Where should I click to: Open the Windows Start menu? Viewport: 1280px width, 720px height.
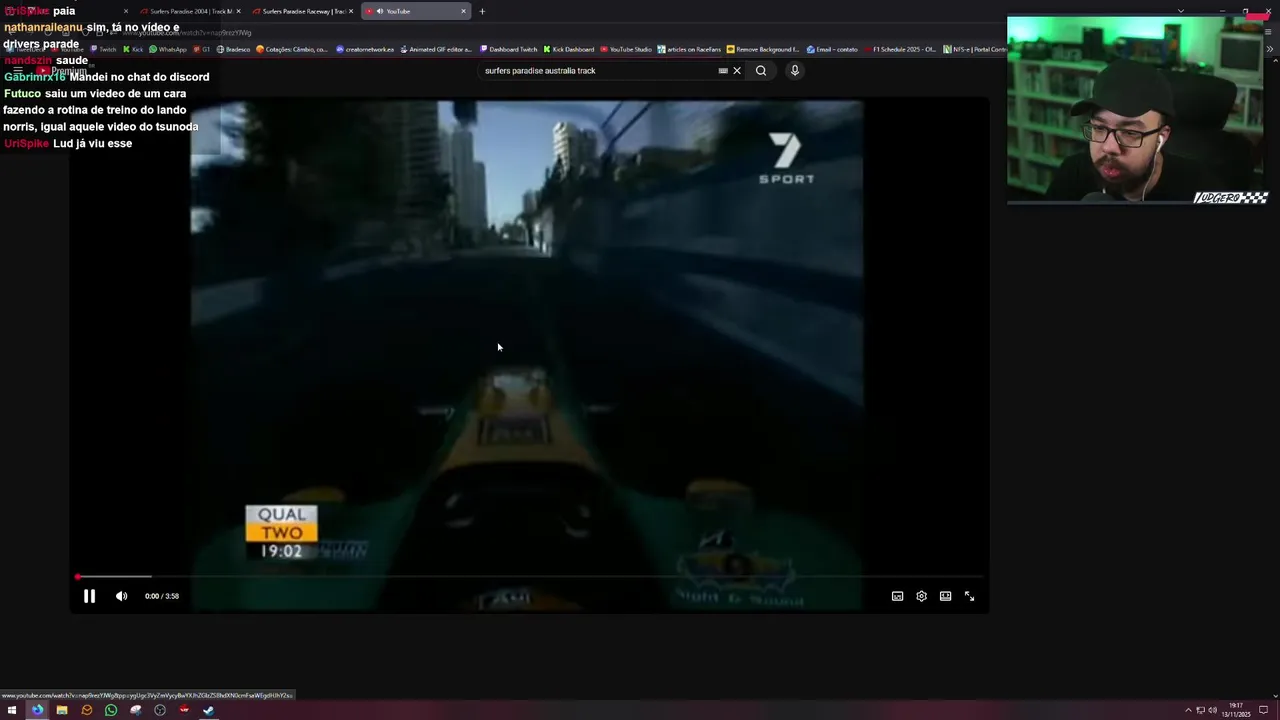pyautogui.click(x=12, y=710)
